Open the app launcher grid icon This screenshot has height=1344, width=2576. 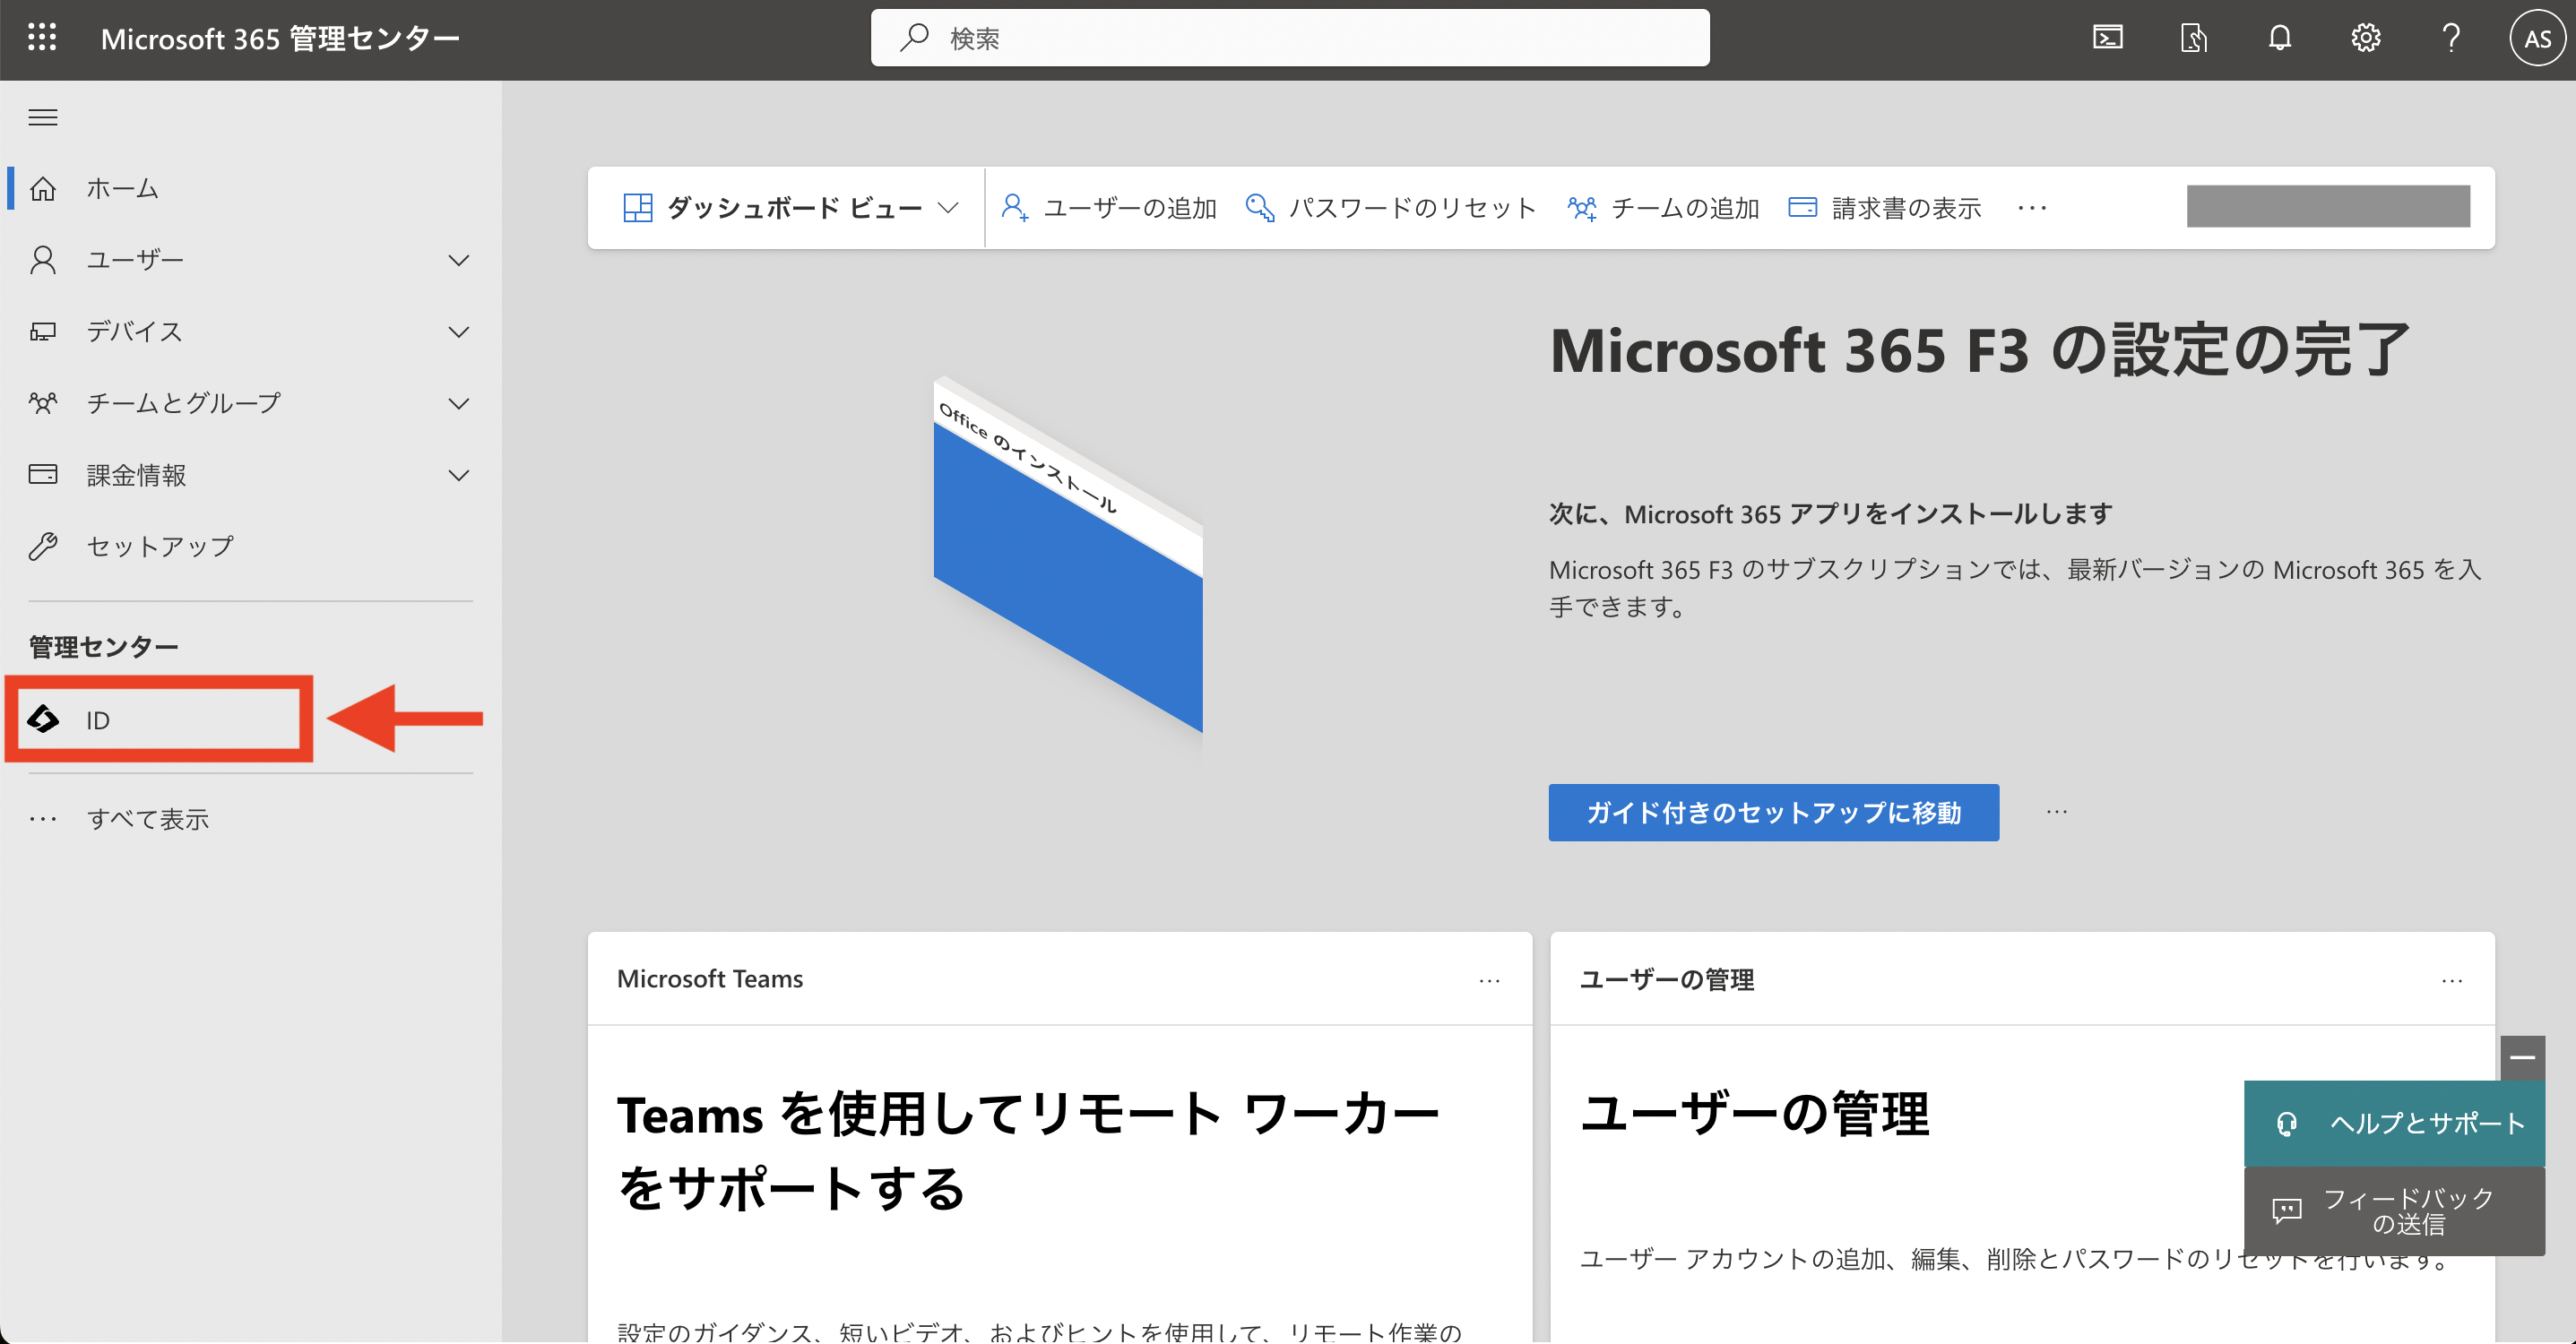[42, 38]
